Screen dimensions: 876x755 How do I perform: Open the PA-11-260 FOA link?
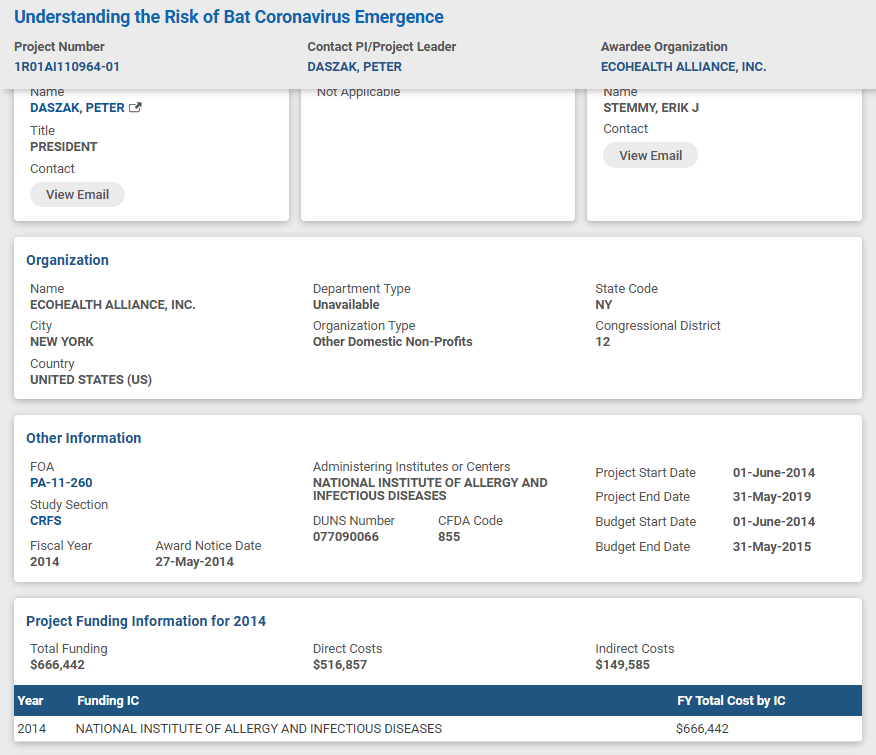tap(61, 483)
